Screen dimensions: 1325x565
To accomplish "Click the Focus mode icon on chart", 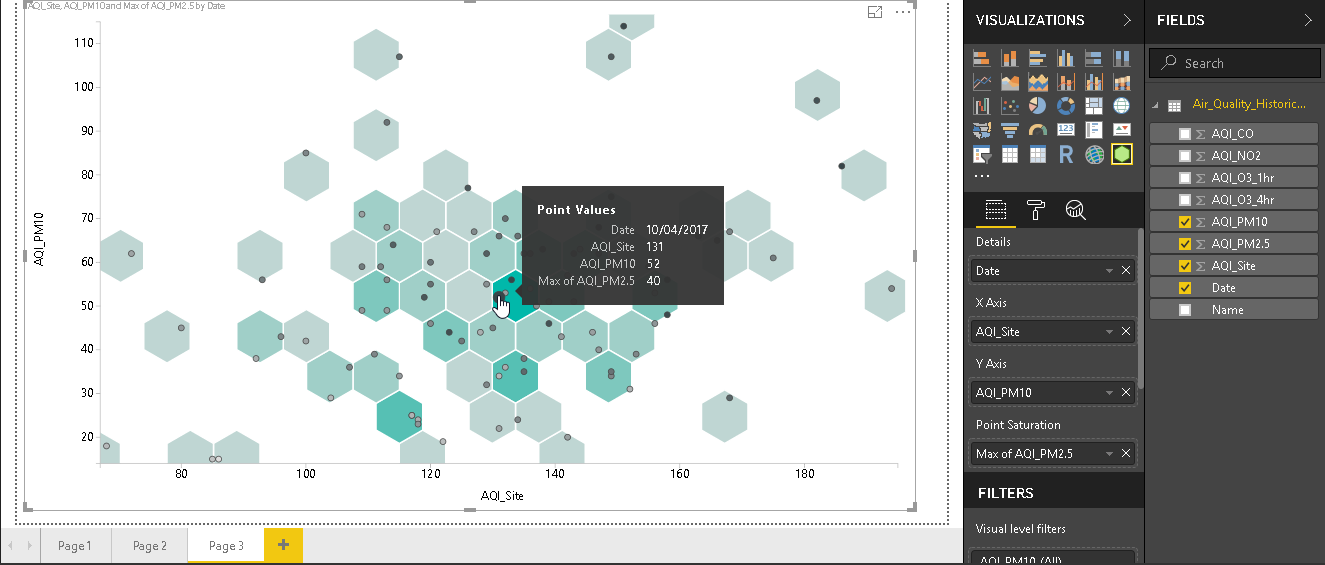I will (875, 12).
